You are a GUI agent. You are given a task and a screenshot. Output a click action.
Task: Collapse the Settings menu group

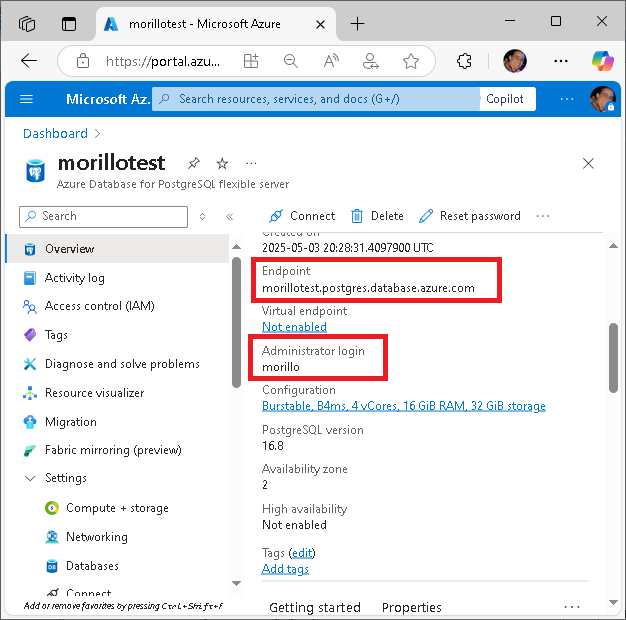pos(30,478)
